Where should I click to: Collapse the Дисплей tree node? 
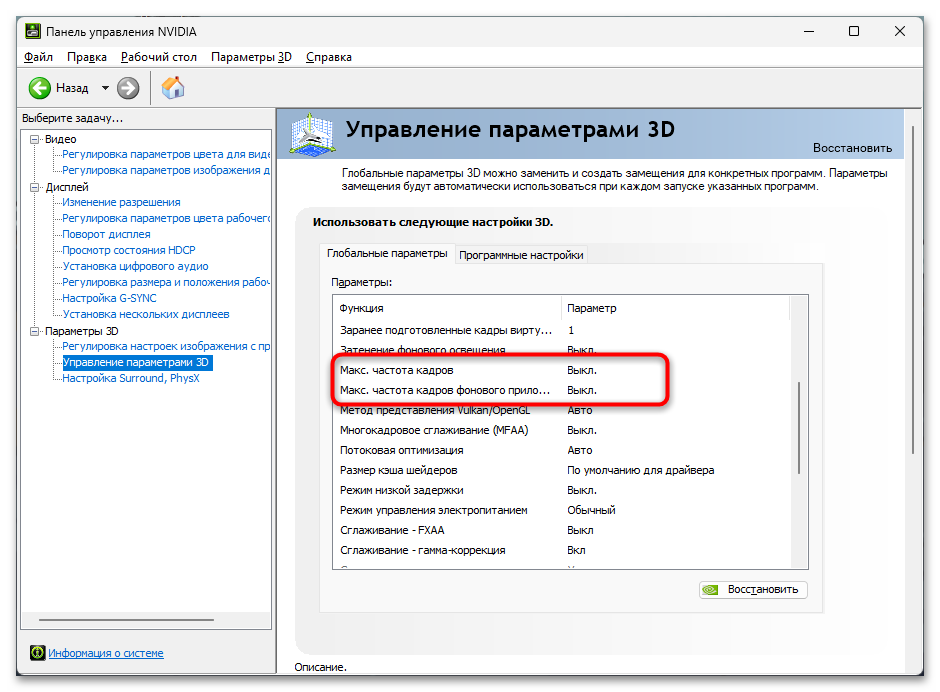[35, 187]
